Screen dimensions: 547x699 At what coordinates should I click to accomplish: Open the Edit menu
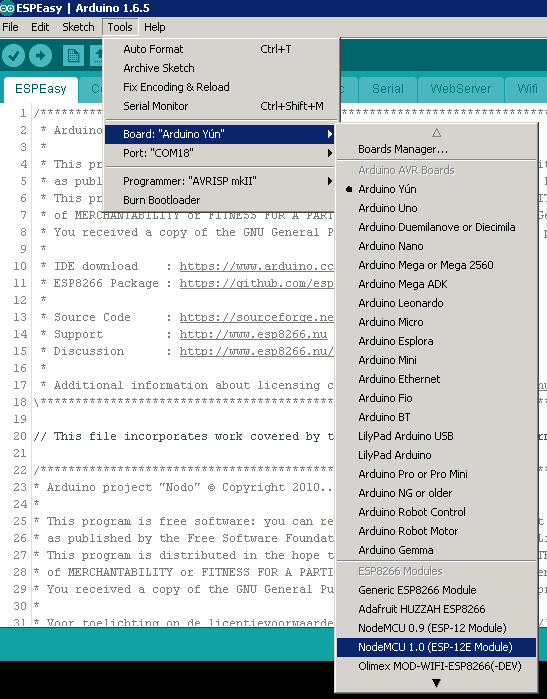click(x=40, y=27)
